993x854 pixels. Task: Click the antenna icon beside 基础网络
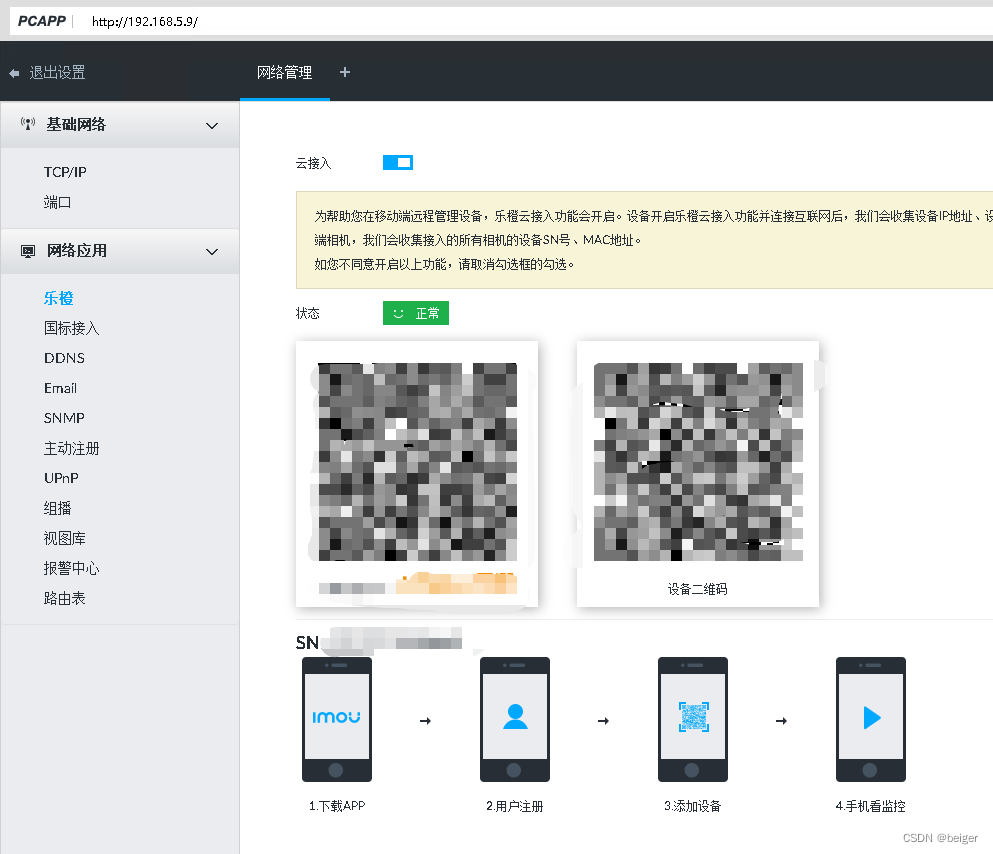pyautogui.click(x=27, y=123)
